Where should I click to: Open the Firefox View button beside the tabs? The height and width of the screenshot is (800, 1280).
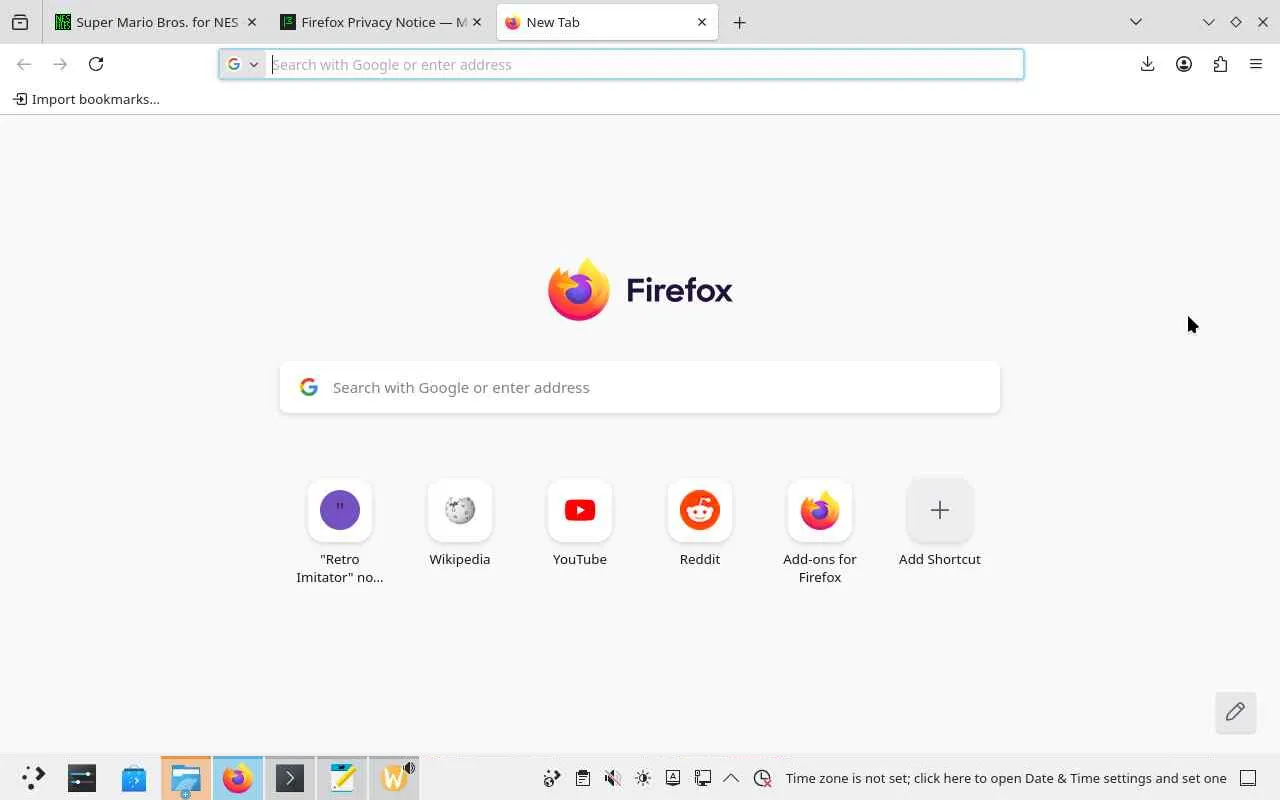[x=20, y=22]
